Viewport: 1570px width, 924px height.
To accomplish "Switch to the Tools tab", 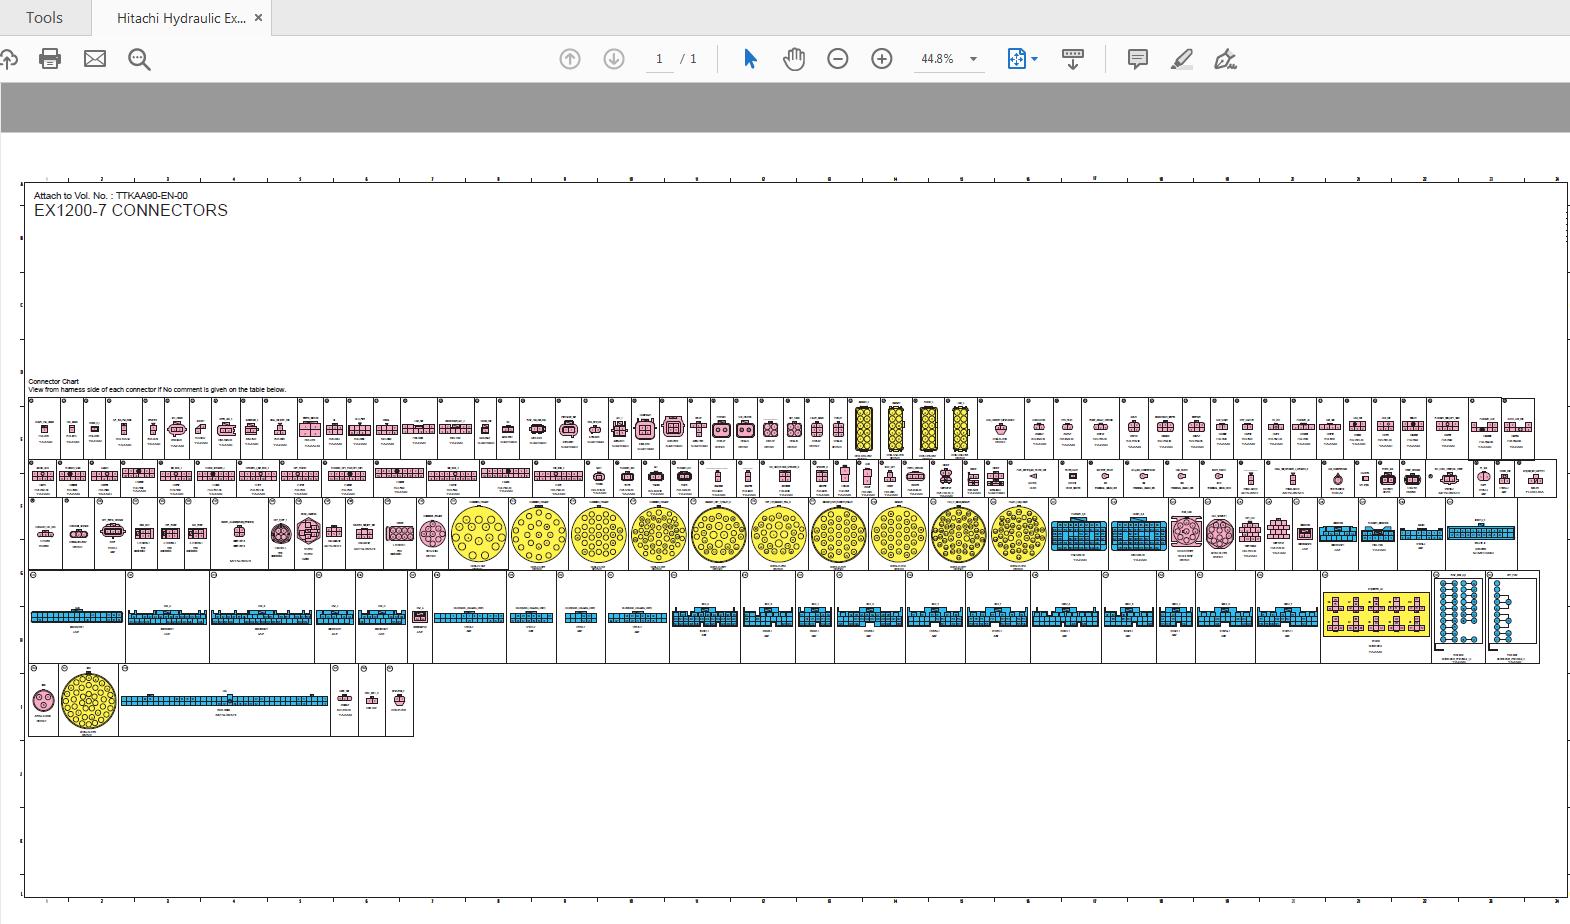I will 44,18.
